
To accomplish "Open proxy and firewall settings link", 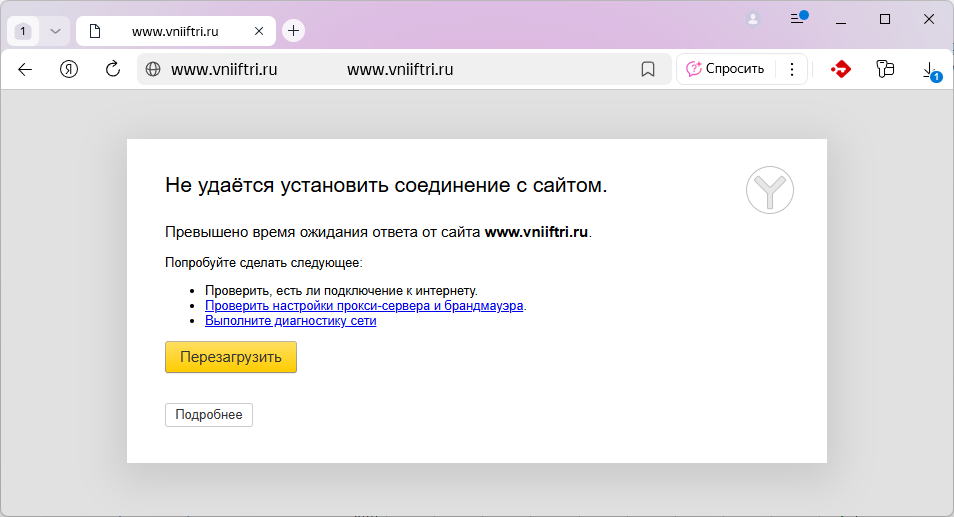I will tap(364, 305).
